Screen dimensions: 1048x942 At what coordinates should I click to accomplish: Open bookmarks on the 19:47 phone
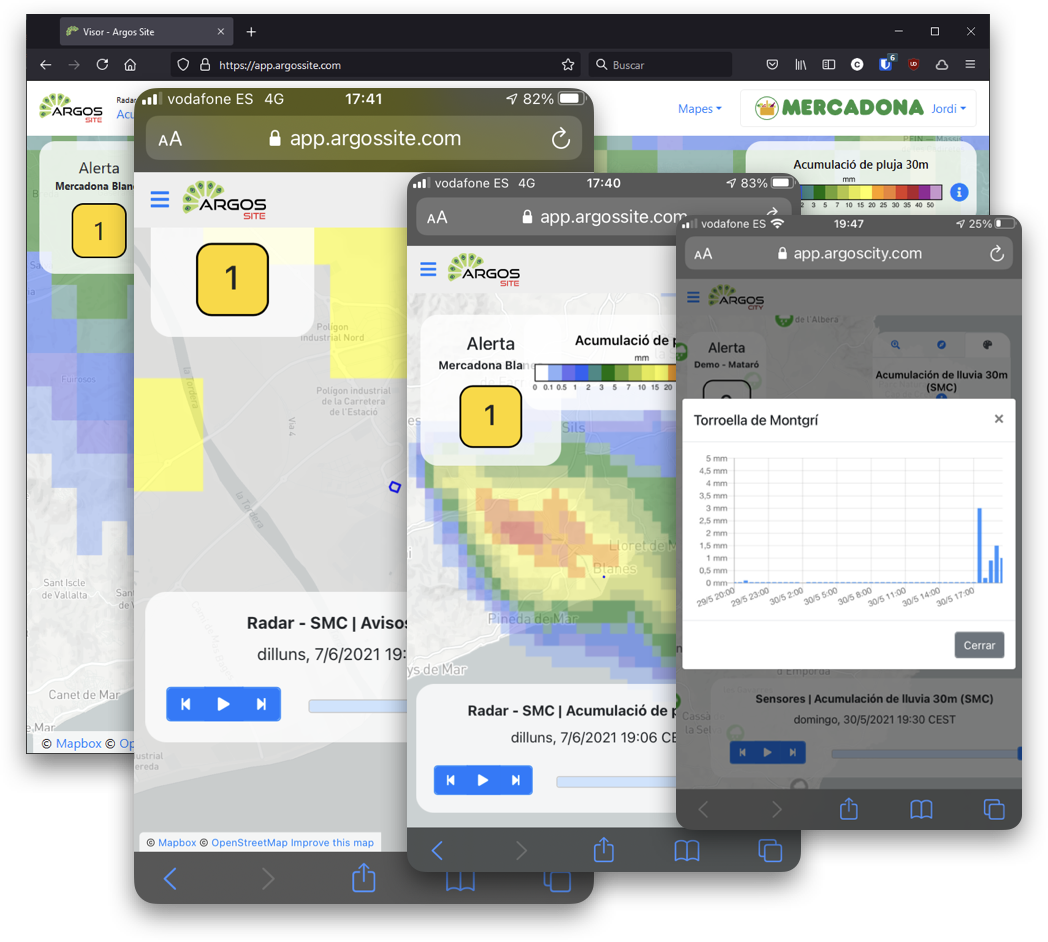pyautogui.click(x=921, y=810)
